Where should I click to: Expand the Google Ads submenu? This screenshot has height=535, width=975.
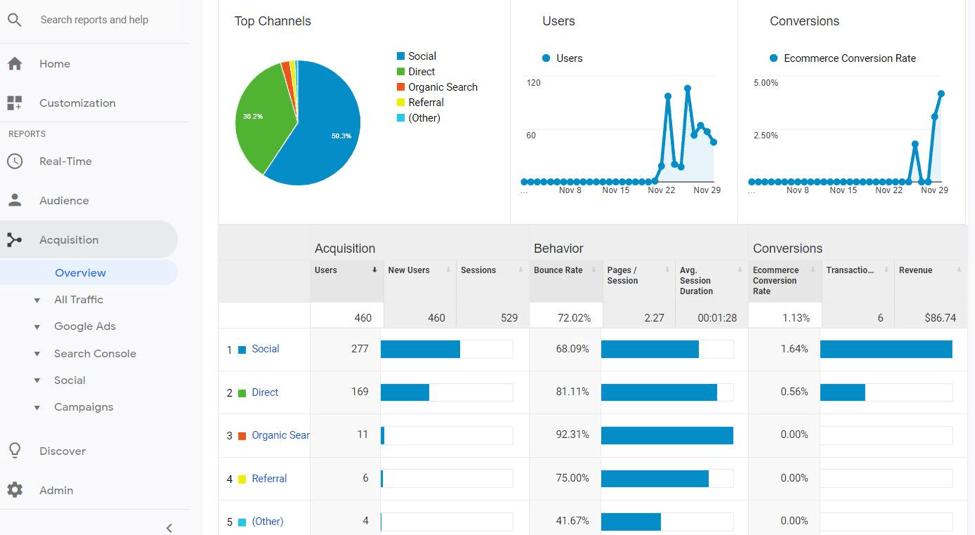pos(37,327)
